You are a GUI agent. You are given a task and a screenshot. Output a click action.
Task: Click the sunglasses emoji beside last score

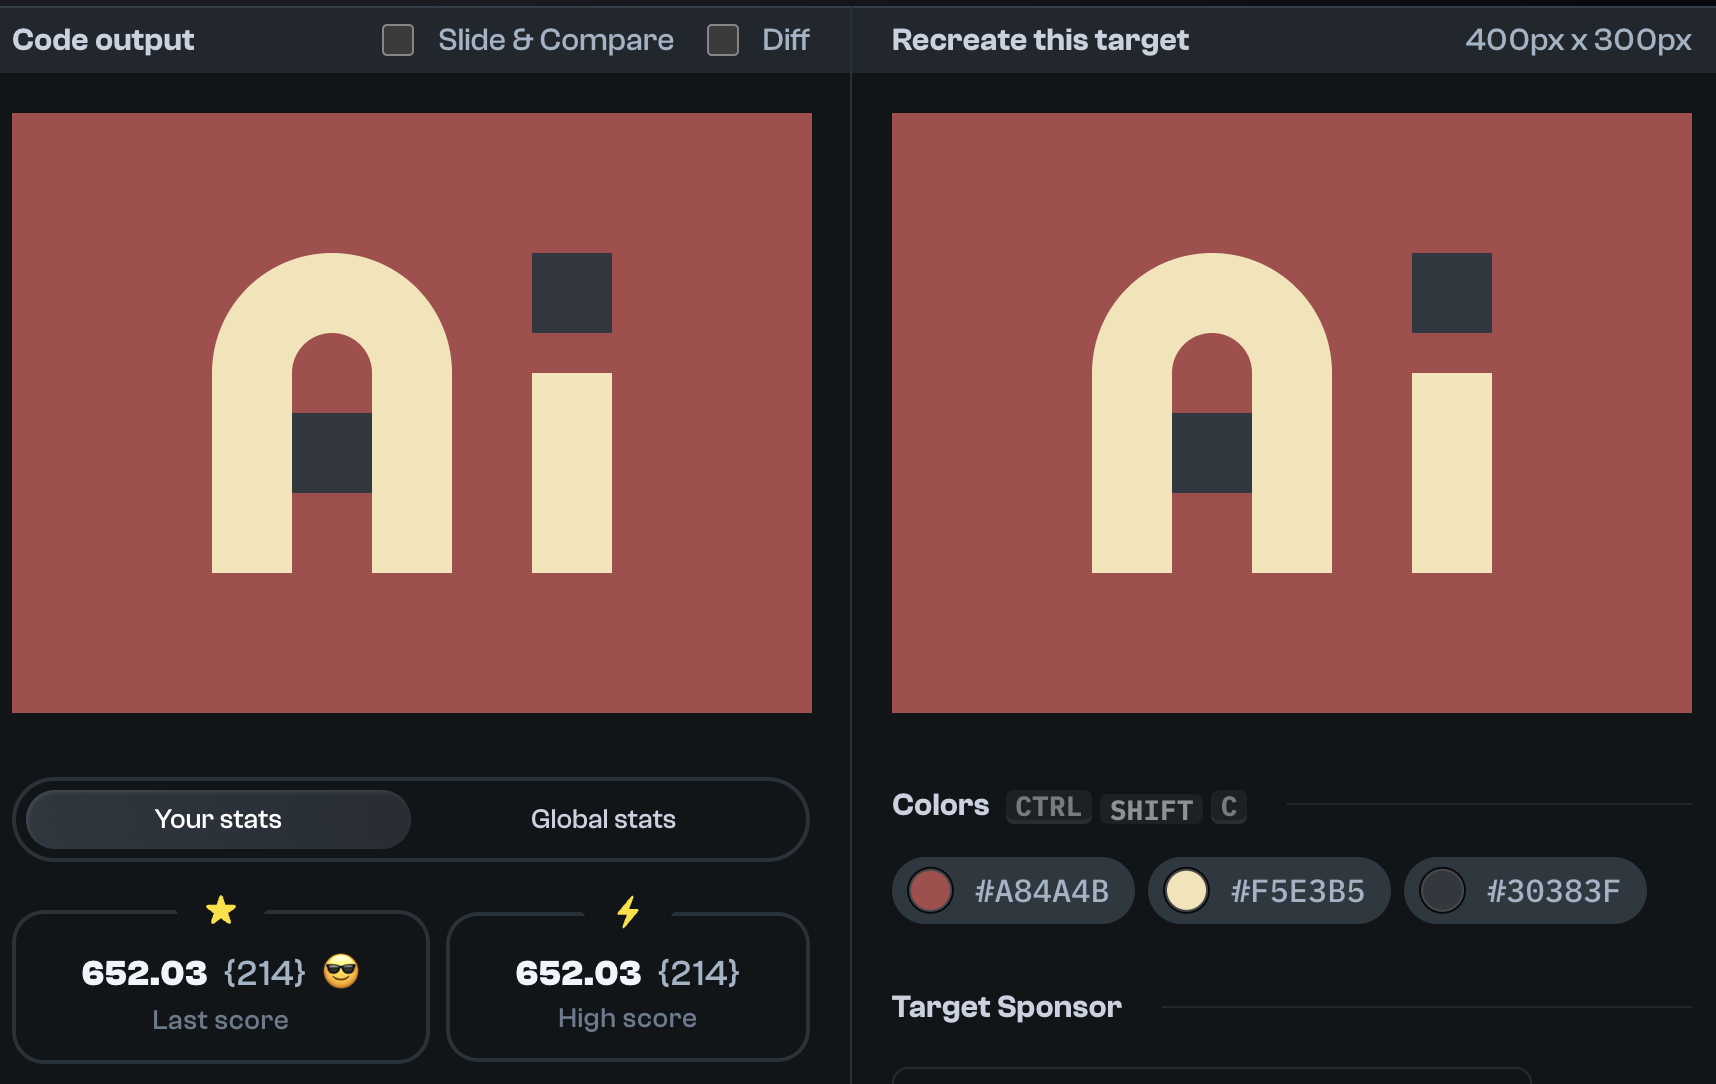click(341, 971)
